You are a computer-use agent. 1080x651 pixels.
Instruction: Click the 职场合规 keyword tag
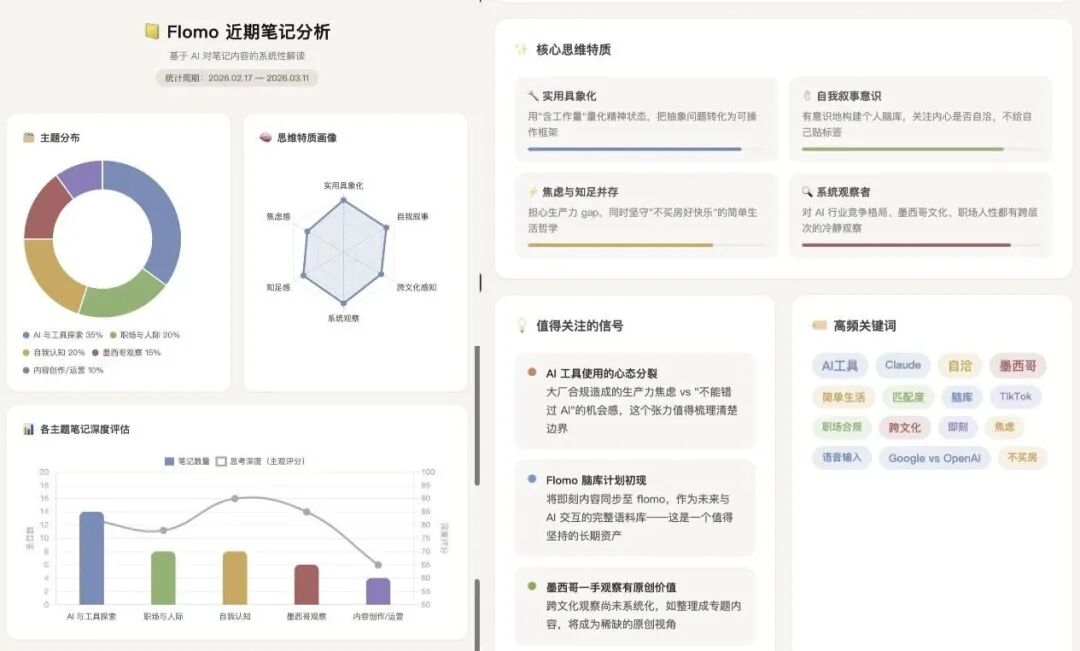[842, 427]
